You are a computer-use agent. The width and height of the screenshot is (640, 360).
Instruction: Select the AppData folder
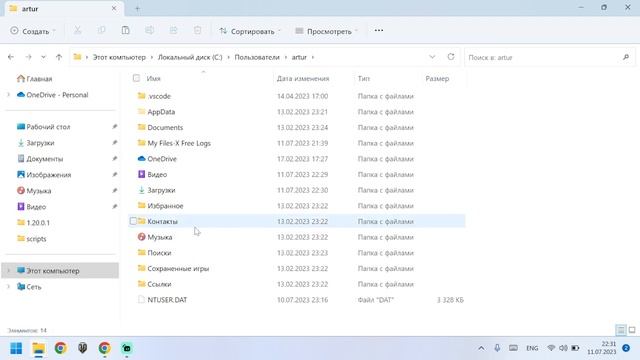[x=161, y=112]
